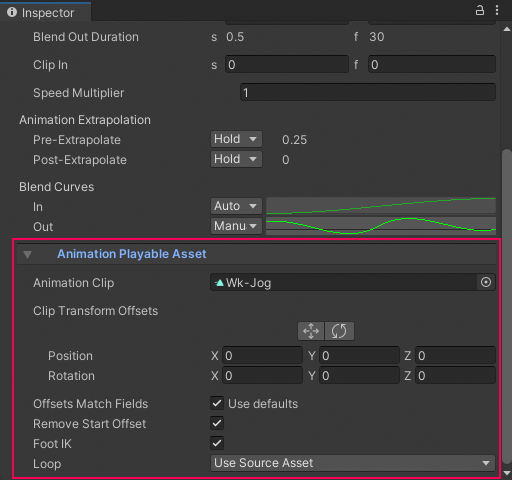Screen dimensions: 512x480
Task: Click the Speed Multiplier input field
Action: [368, 92]
